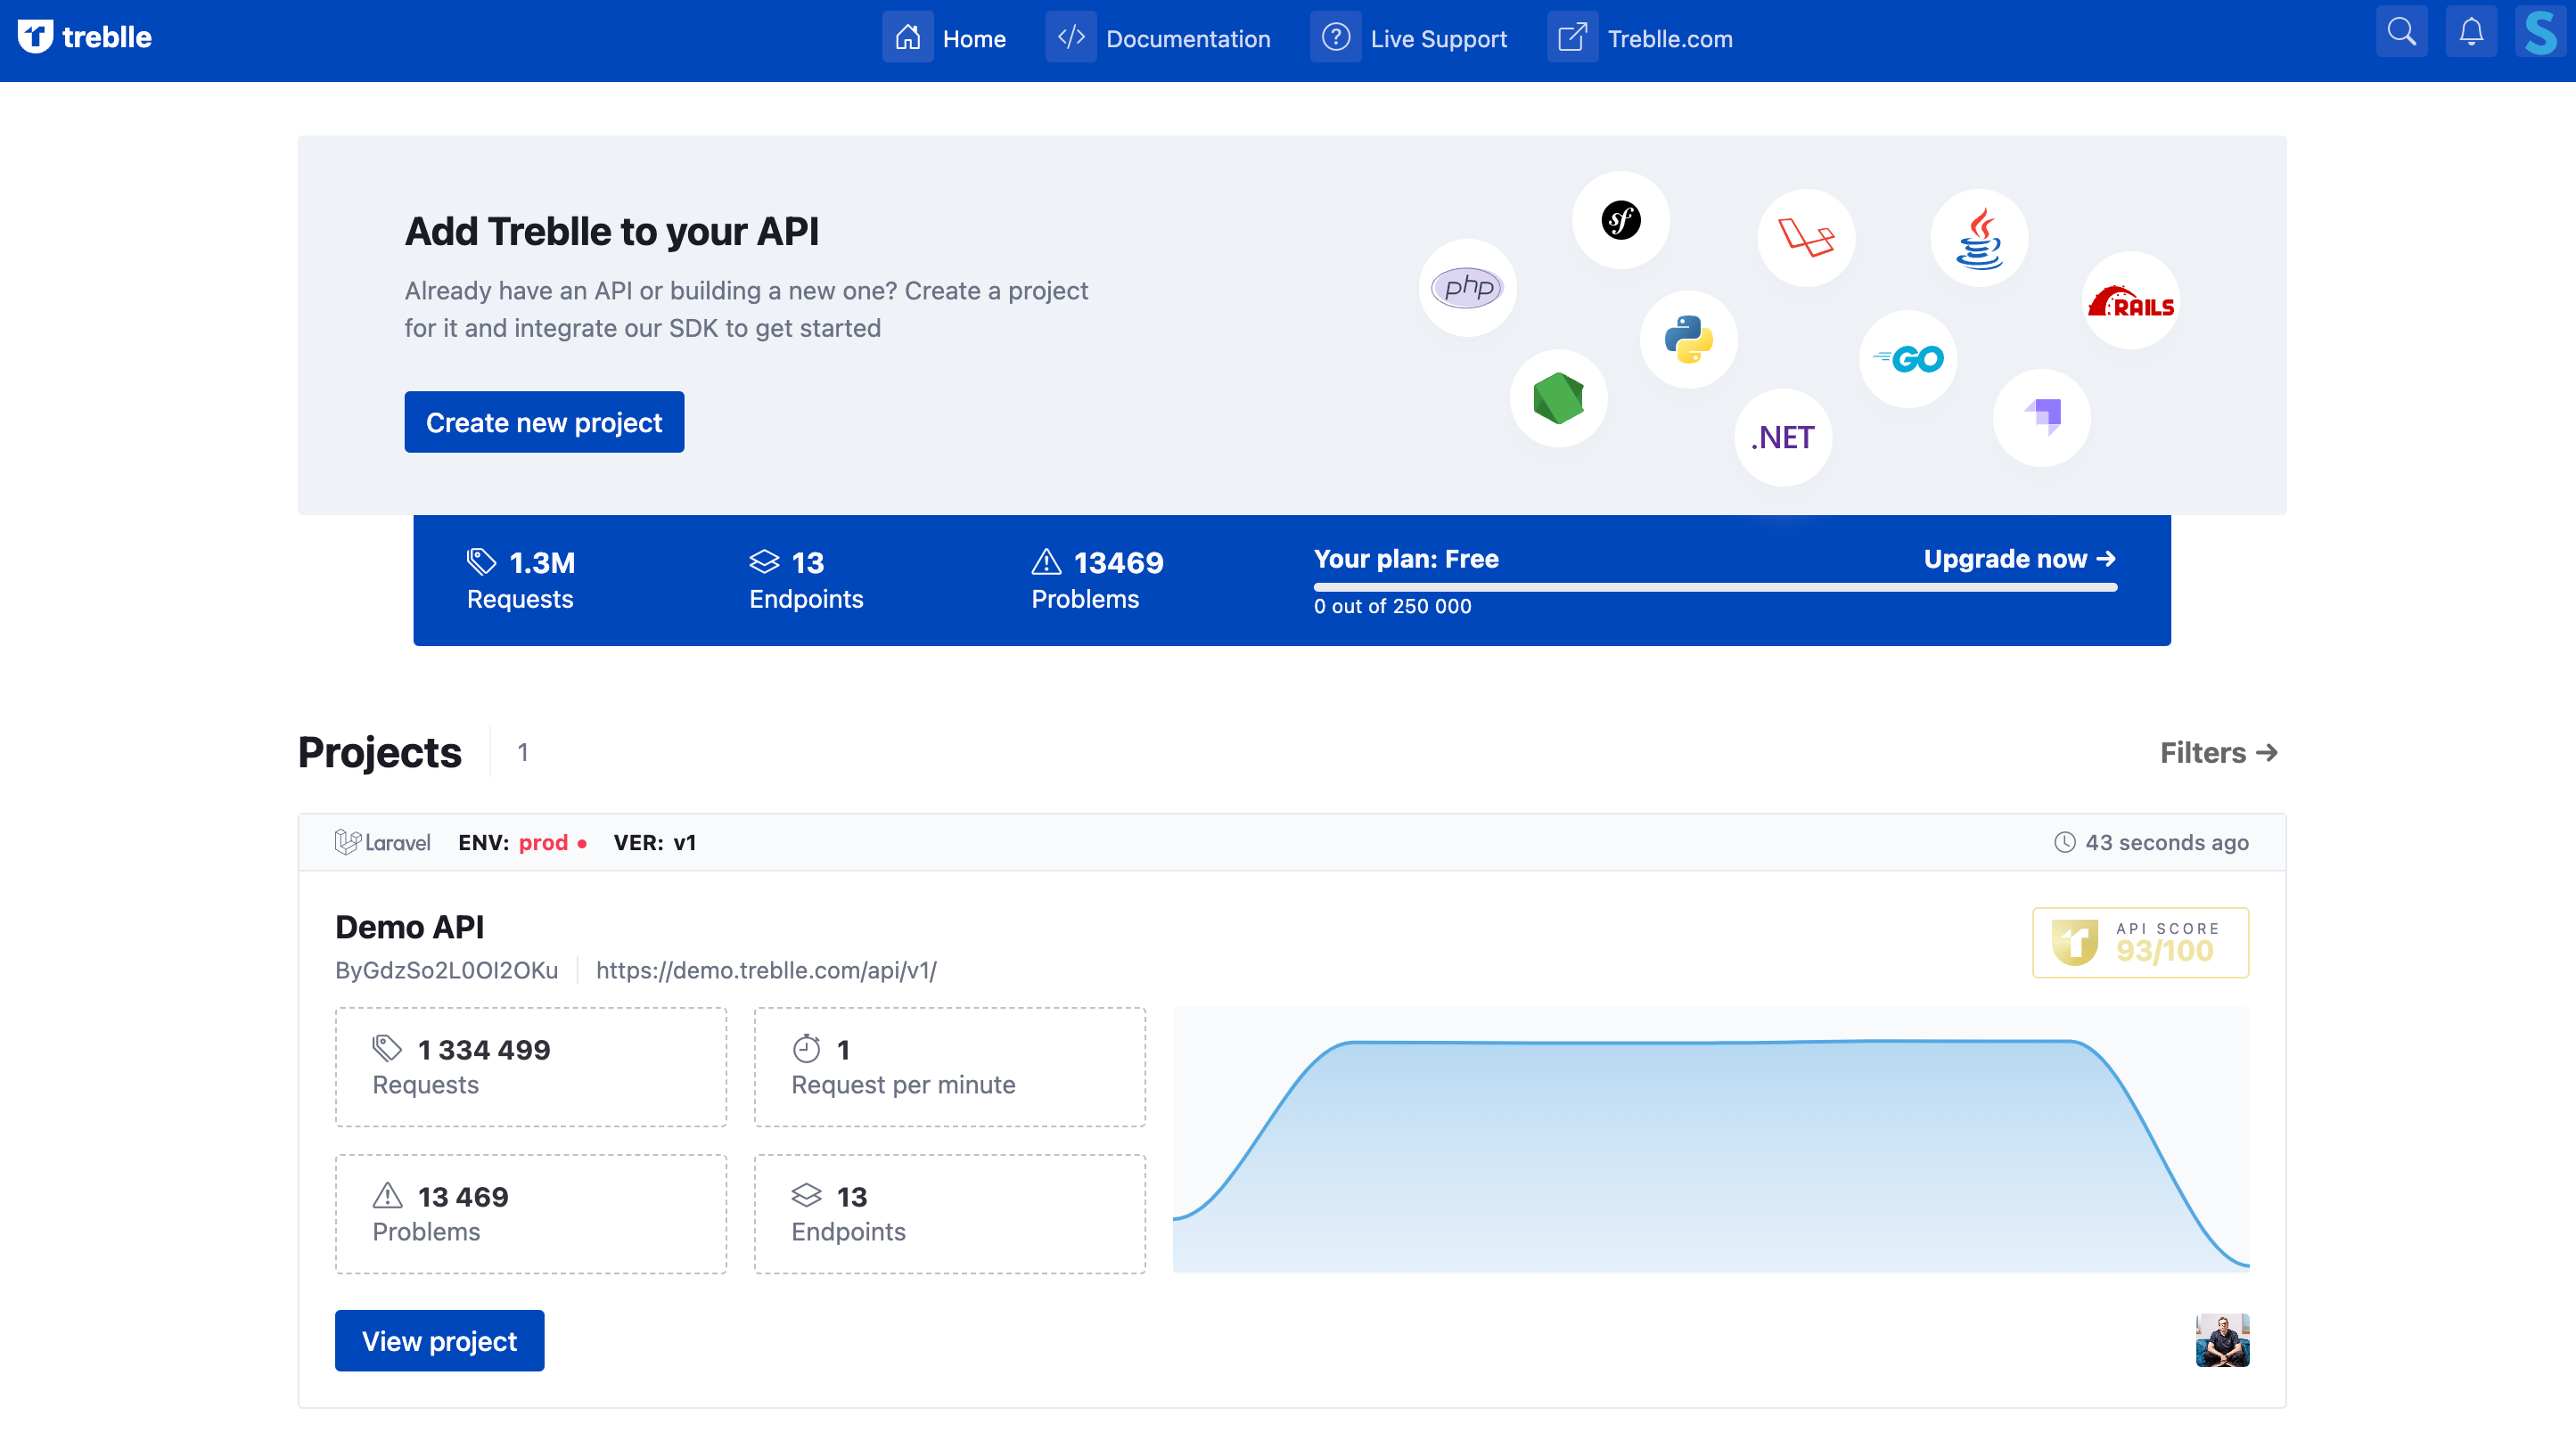Click Upgrade now on the plan banner

[2017, 559]
